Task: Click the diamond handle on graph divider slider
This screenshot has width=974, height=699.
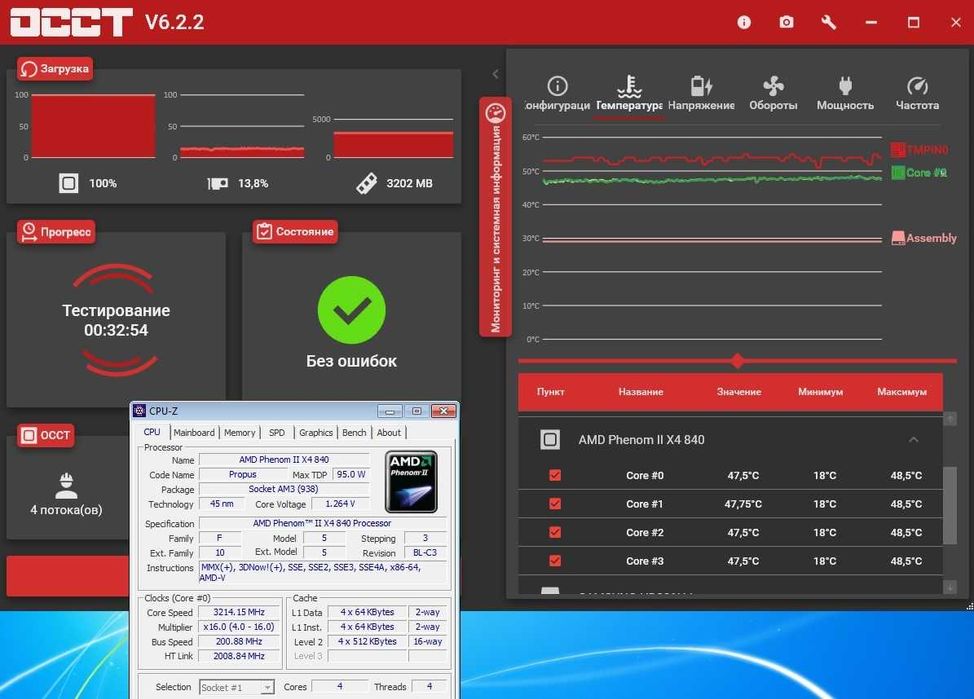Action: pos(737,360)
